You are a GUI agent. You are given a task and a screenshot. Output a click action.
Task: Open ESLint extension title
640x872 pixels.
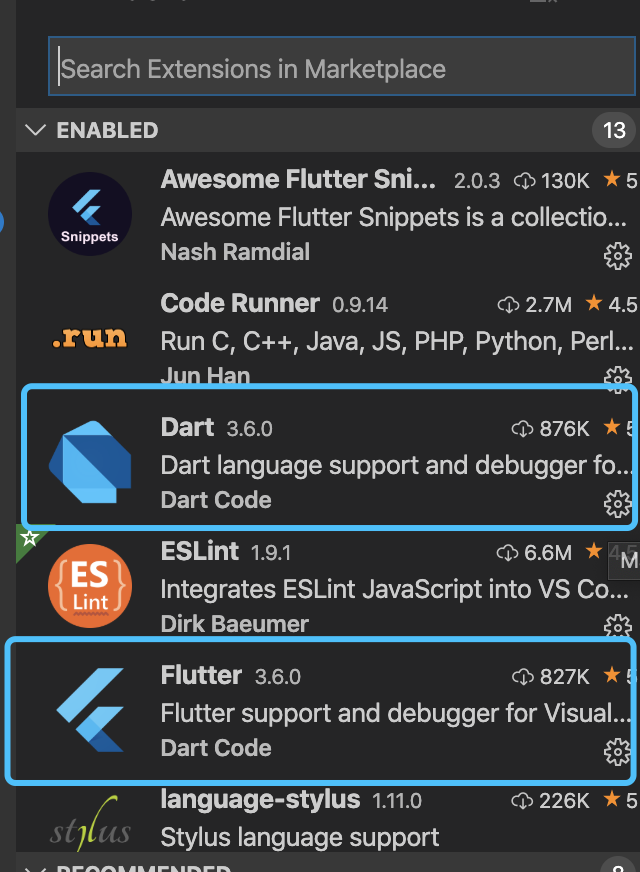200,551
